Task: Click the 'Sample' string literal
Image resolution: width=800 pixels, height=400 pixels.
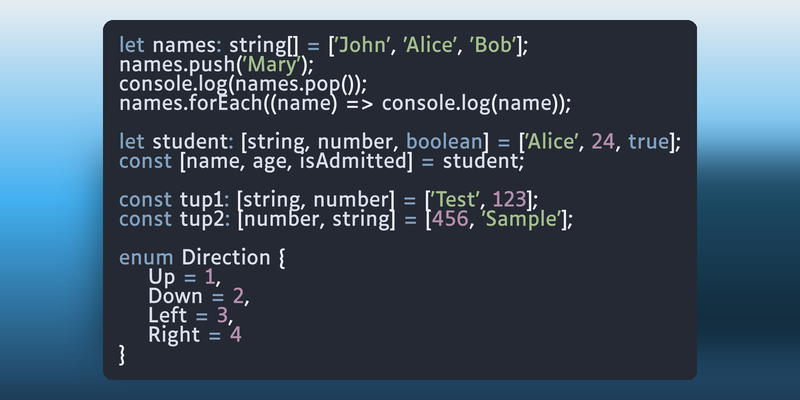Action: click(x=522, y=219)
